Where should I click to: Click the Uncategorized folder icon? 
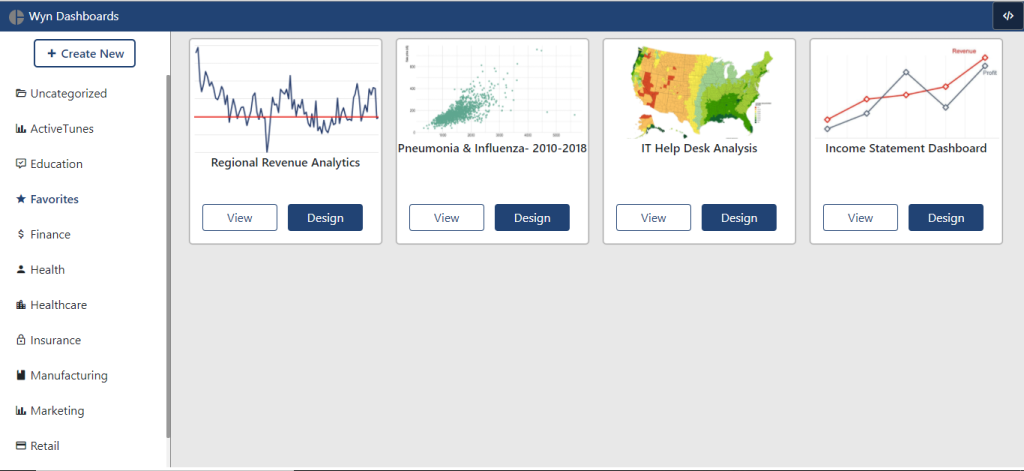[x=21, y=94]
